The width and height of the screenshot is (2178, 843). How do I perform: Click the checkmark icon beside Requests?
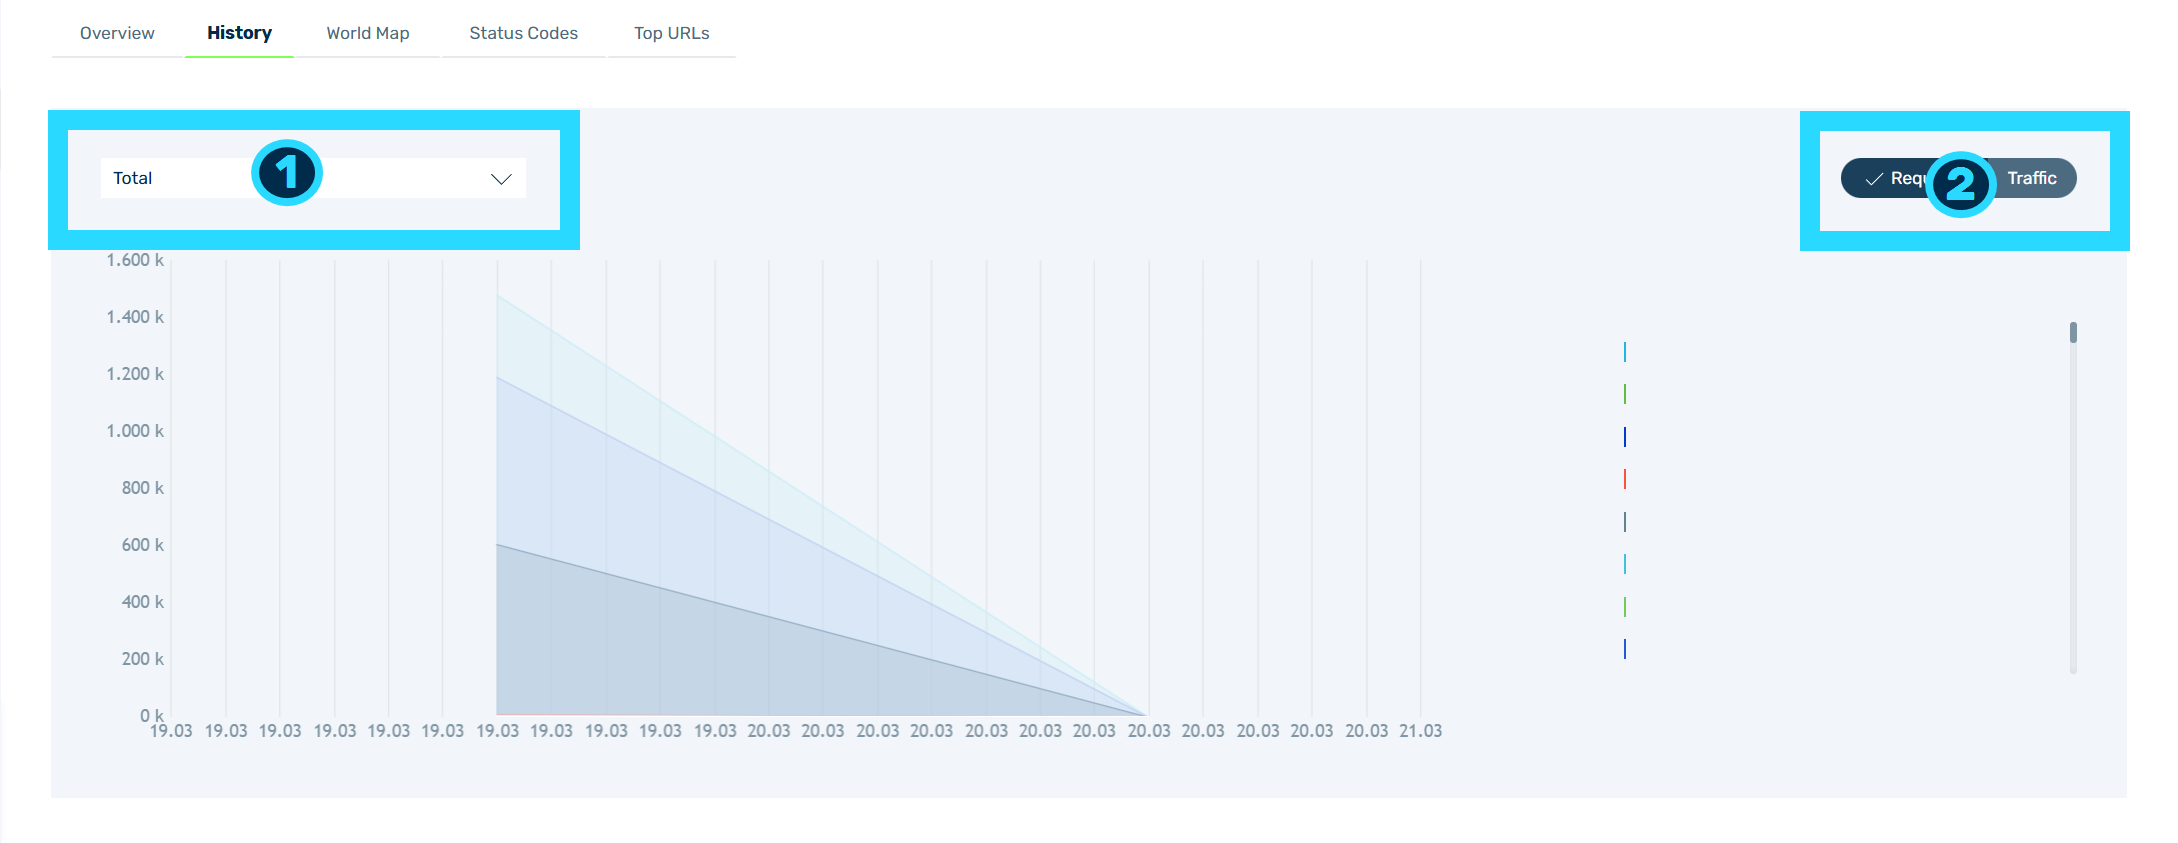tap(1874, 179)
